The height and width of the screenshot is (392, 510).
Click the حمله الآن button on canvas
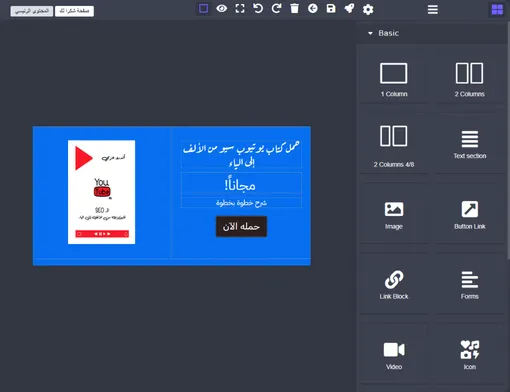[x=241, y=226]
